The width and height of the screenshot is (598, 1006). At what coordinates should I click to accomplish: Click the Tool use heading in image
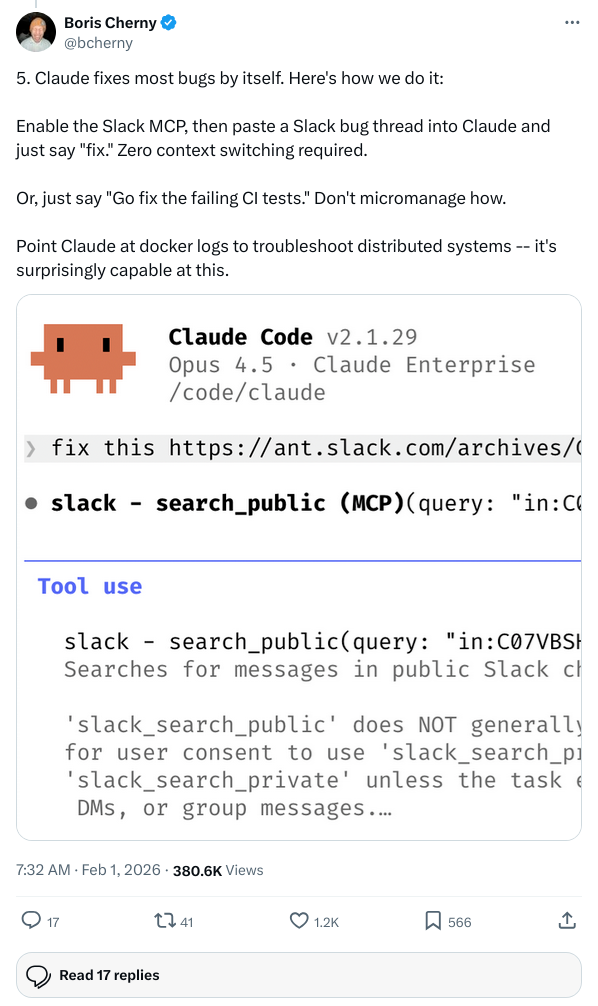(90, 586)
